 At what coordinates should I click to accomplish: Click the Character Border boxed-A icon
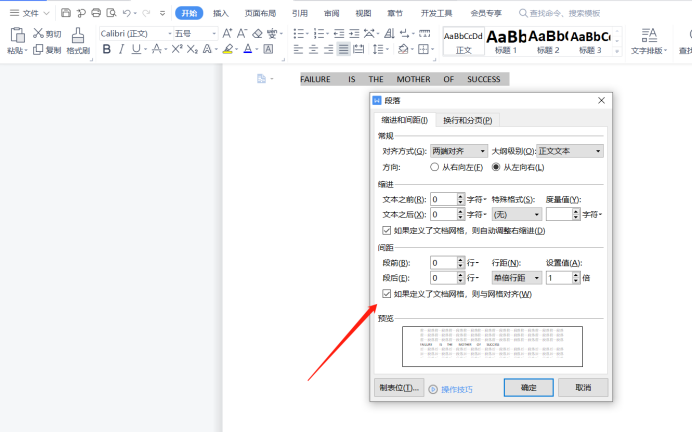coord(268,49)
